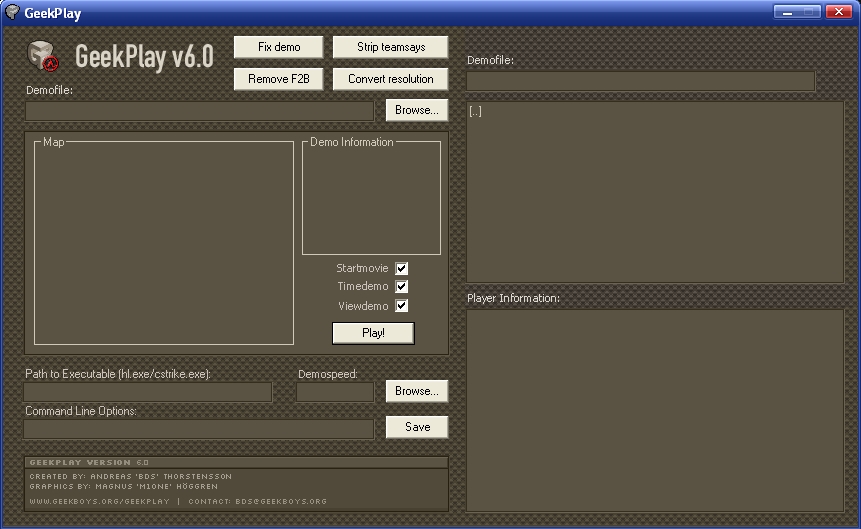Browse for a demofile

click(416, 110)
